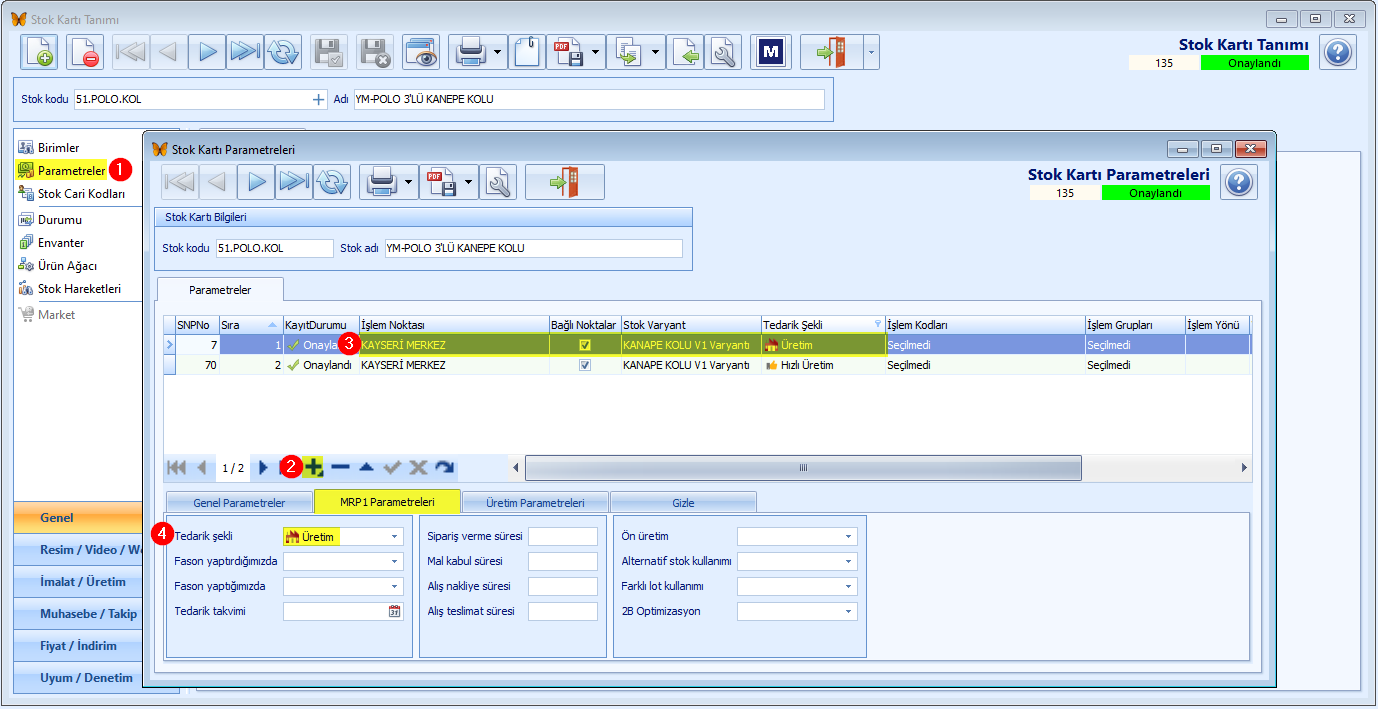Viewport: 1378px width, 709px height.
Task: Click grid horizontal scrollbar thumb
Action: 803,467
